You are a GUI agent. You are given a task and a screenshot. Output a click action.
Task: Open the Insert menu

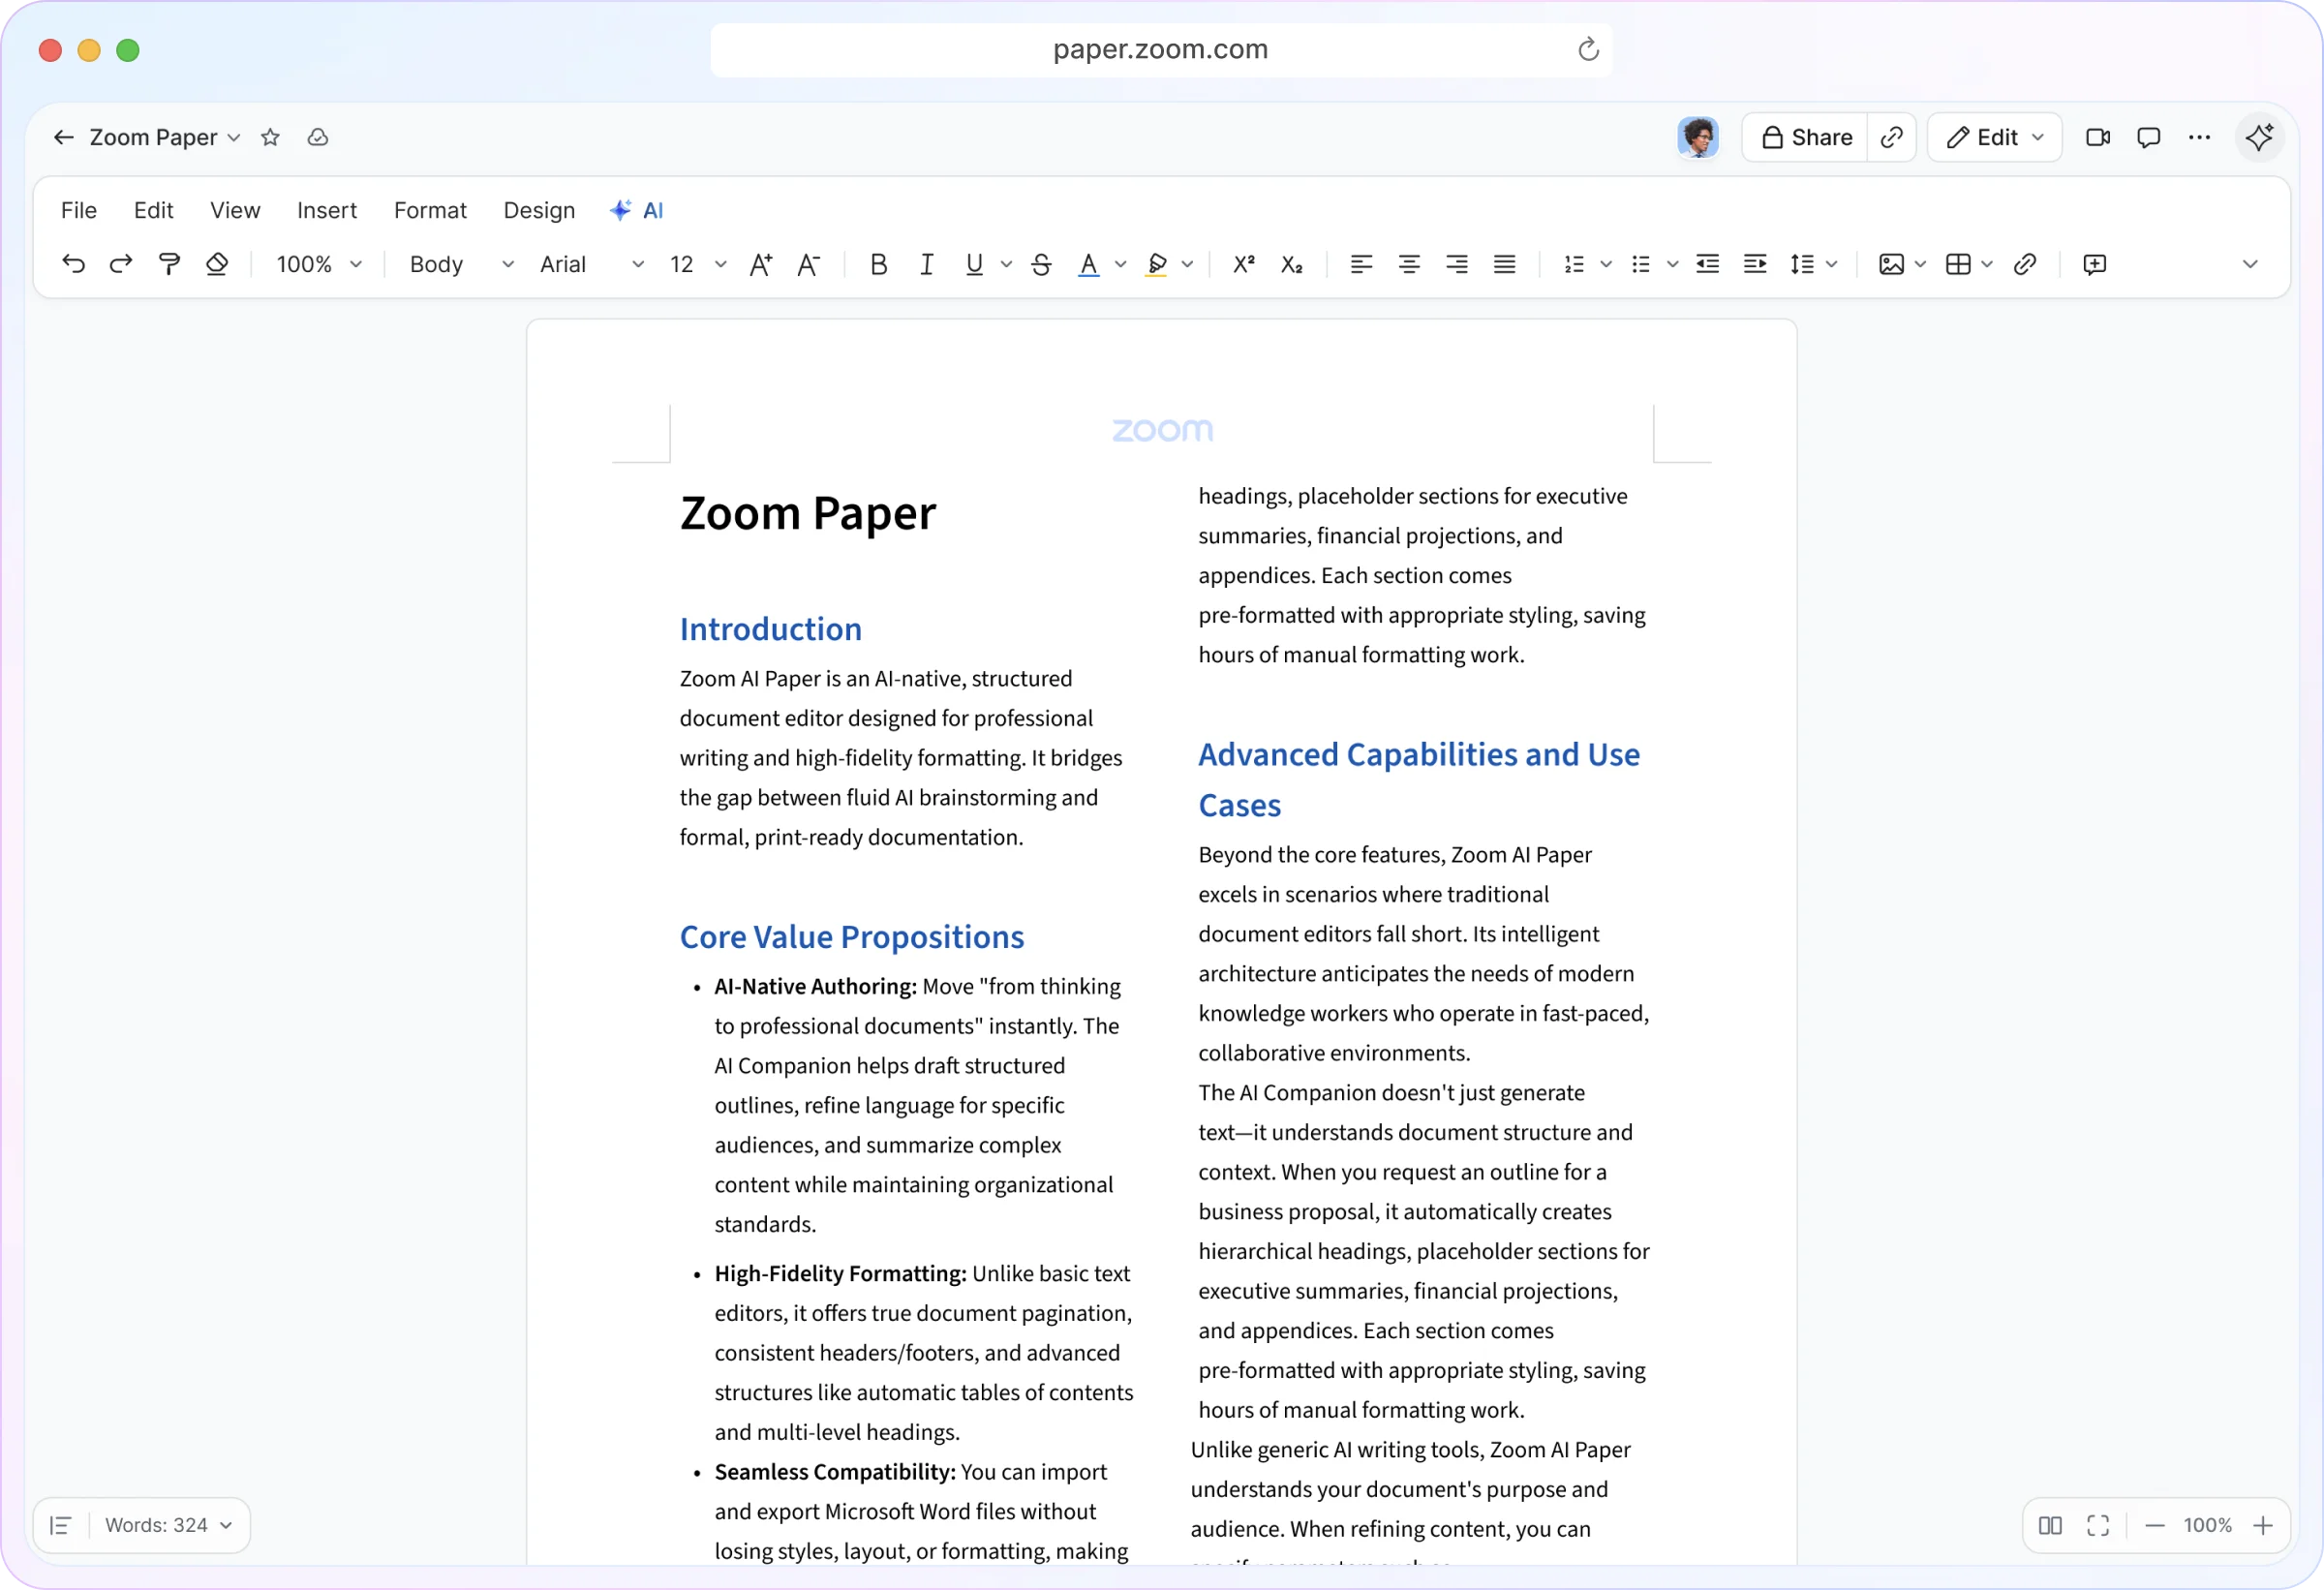327,210
